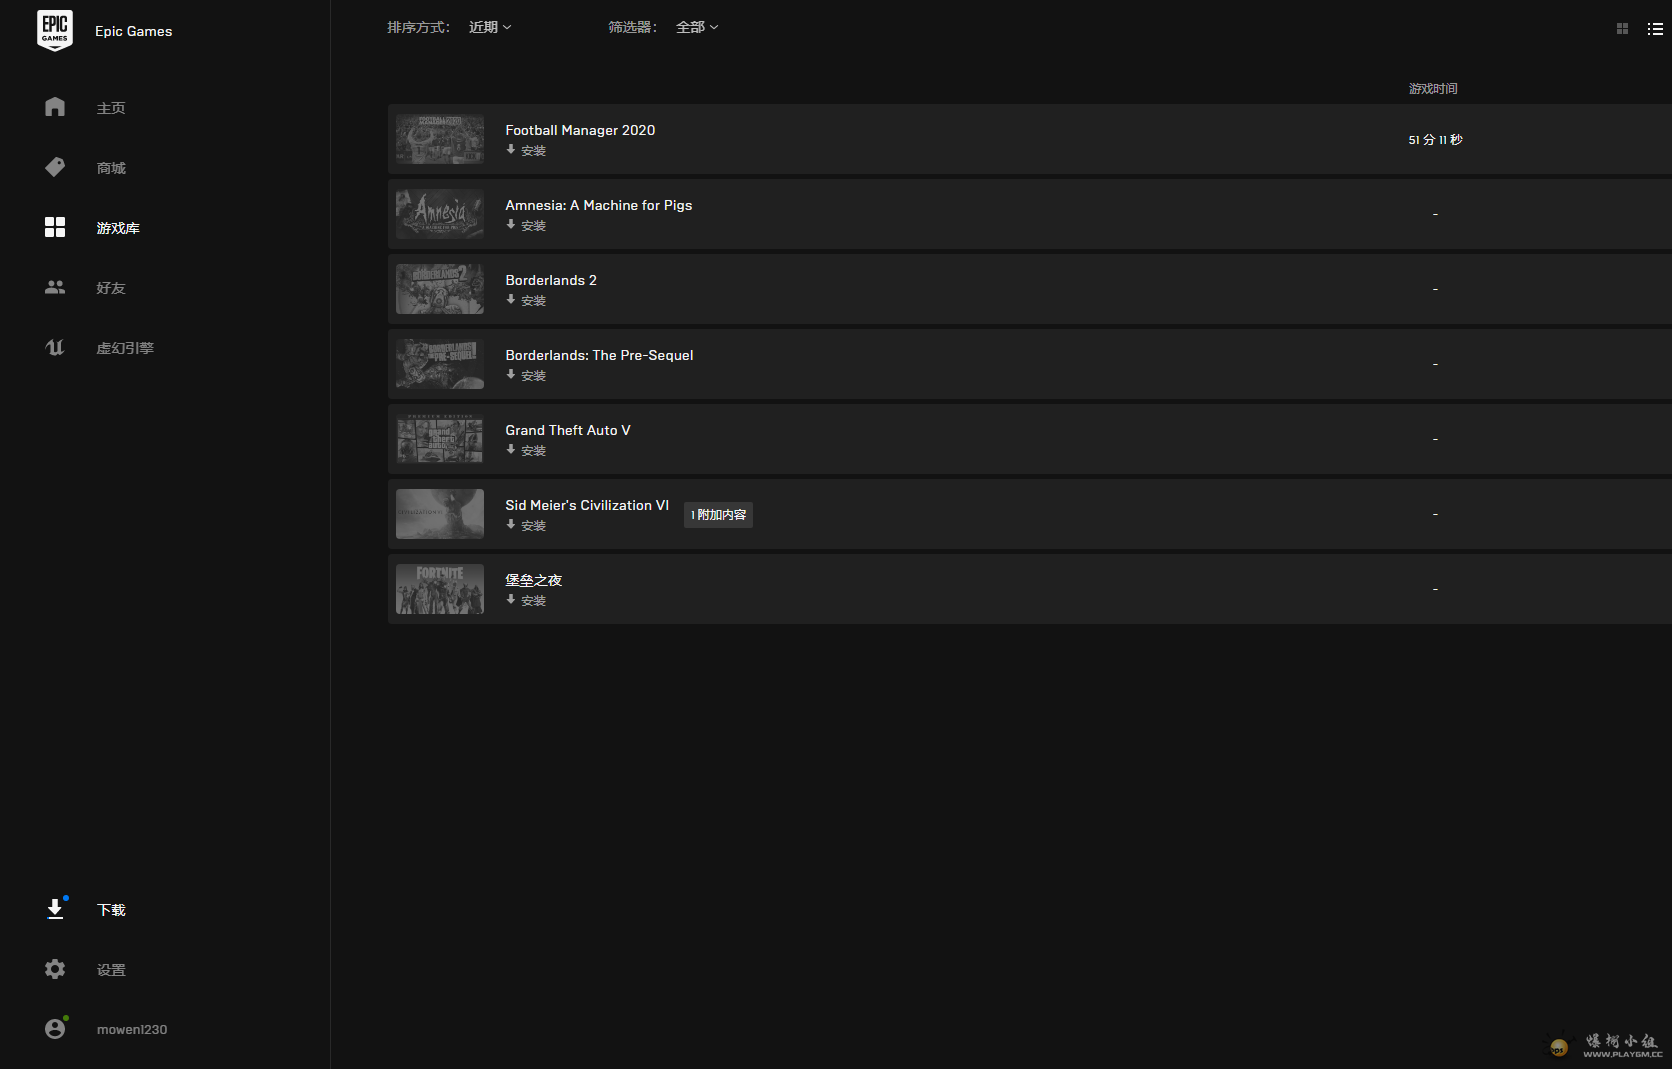The width and height of the screenshot is (1672, 1069).
Task: Open the Unreal Engine (虚幻引擎) icon
Action: click(55, 347)
